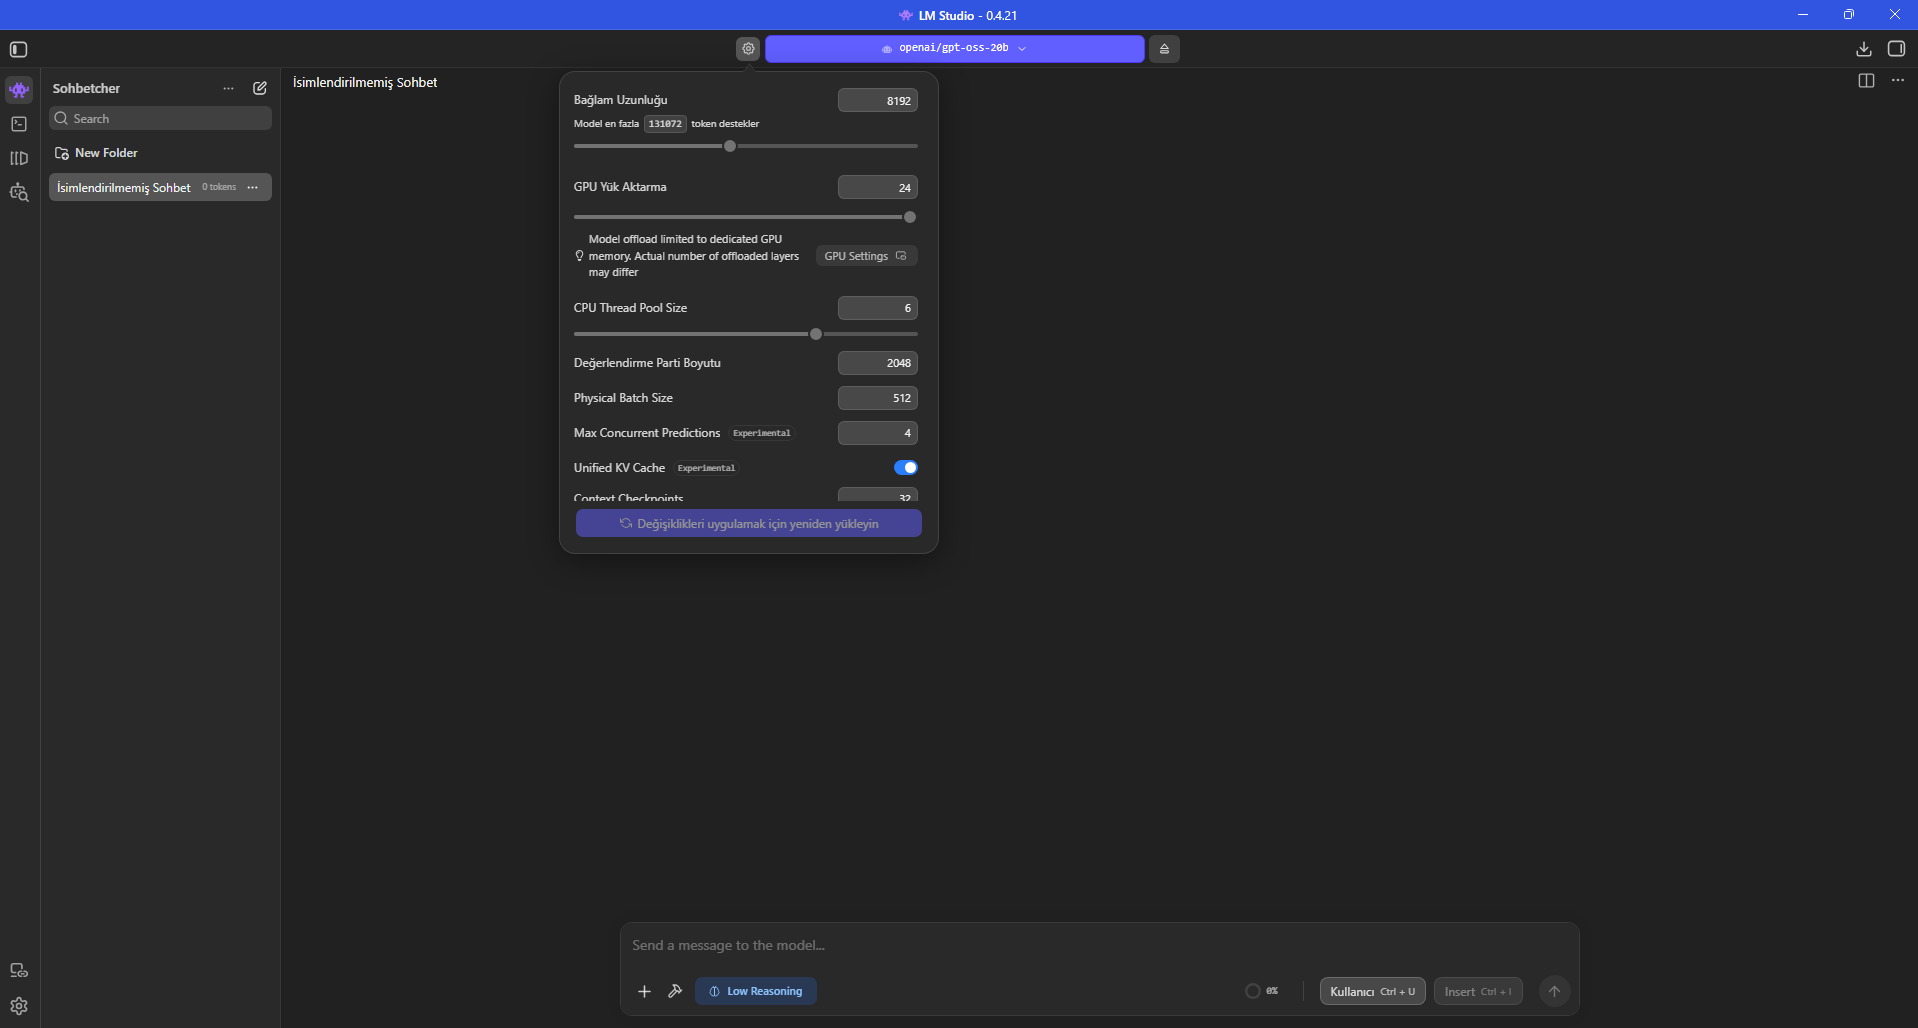Open Sohbetcher header more options
This screenshot has width=1918, height=1028.
229,89
